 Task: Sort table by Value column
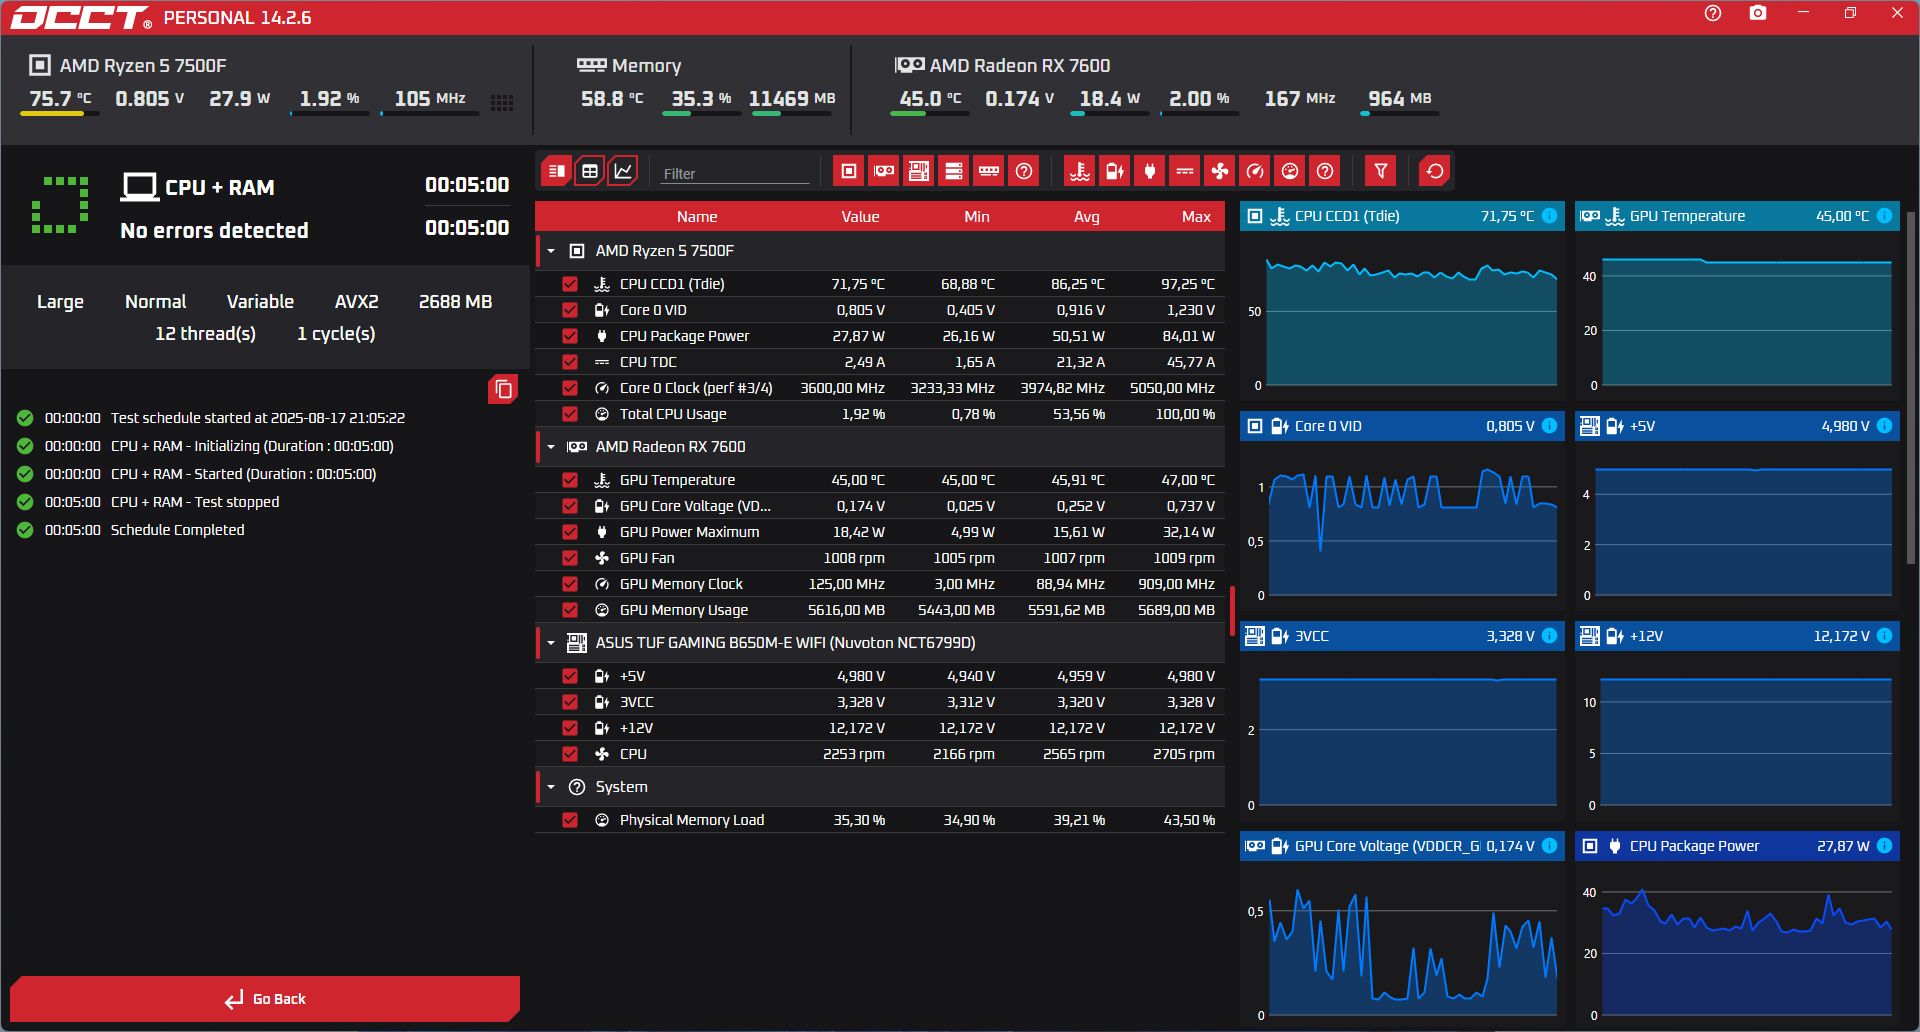[860, 217]
